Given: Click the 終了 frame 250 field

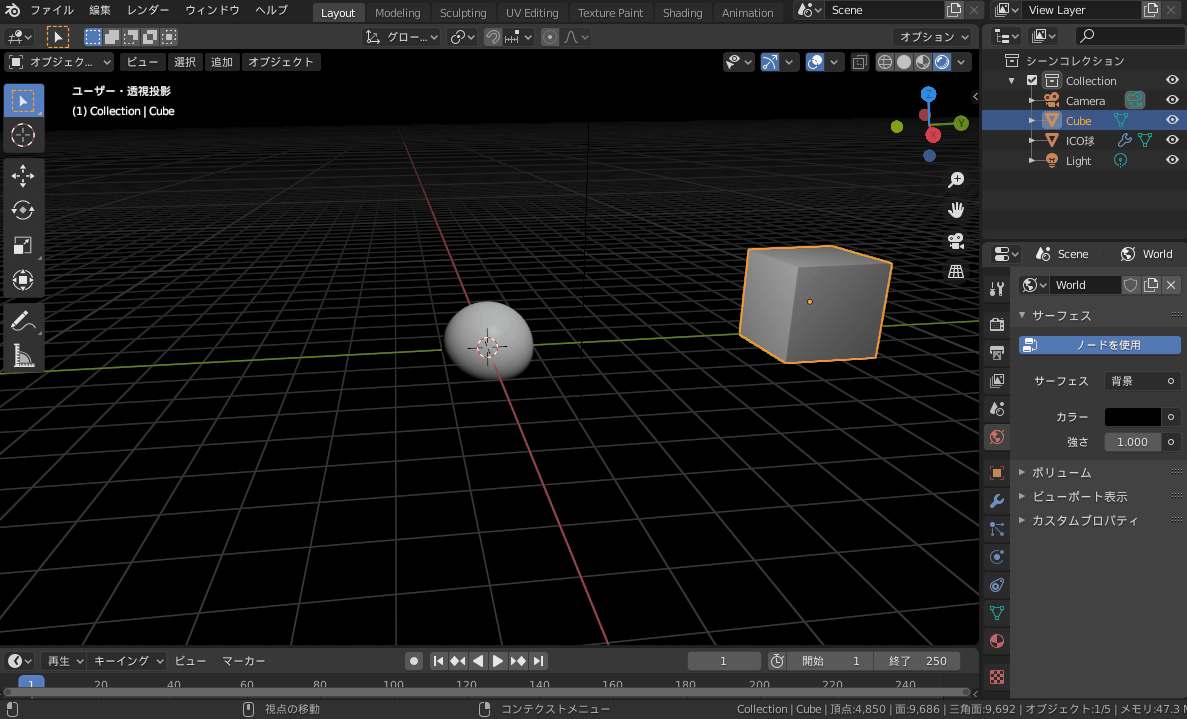Looking at the screenshot, I should point(917,661).
